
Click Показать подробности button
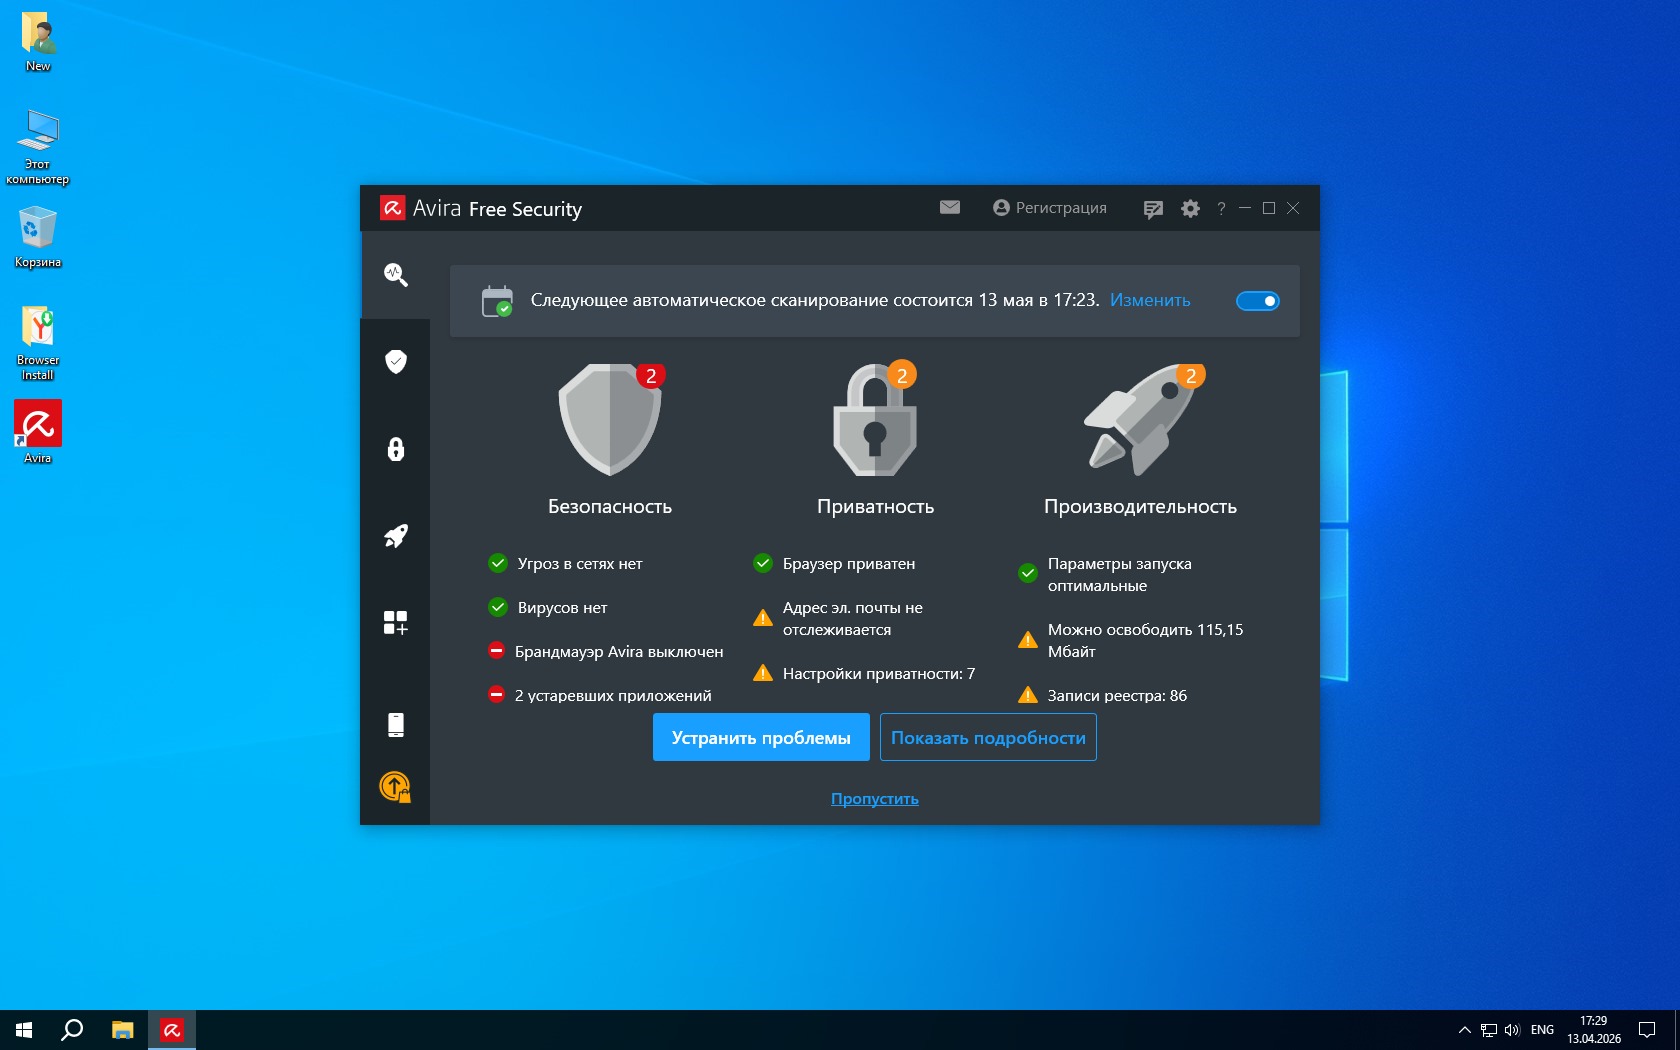coord(988,738)
